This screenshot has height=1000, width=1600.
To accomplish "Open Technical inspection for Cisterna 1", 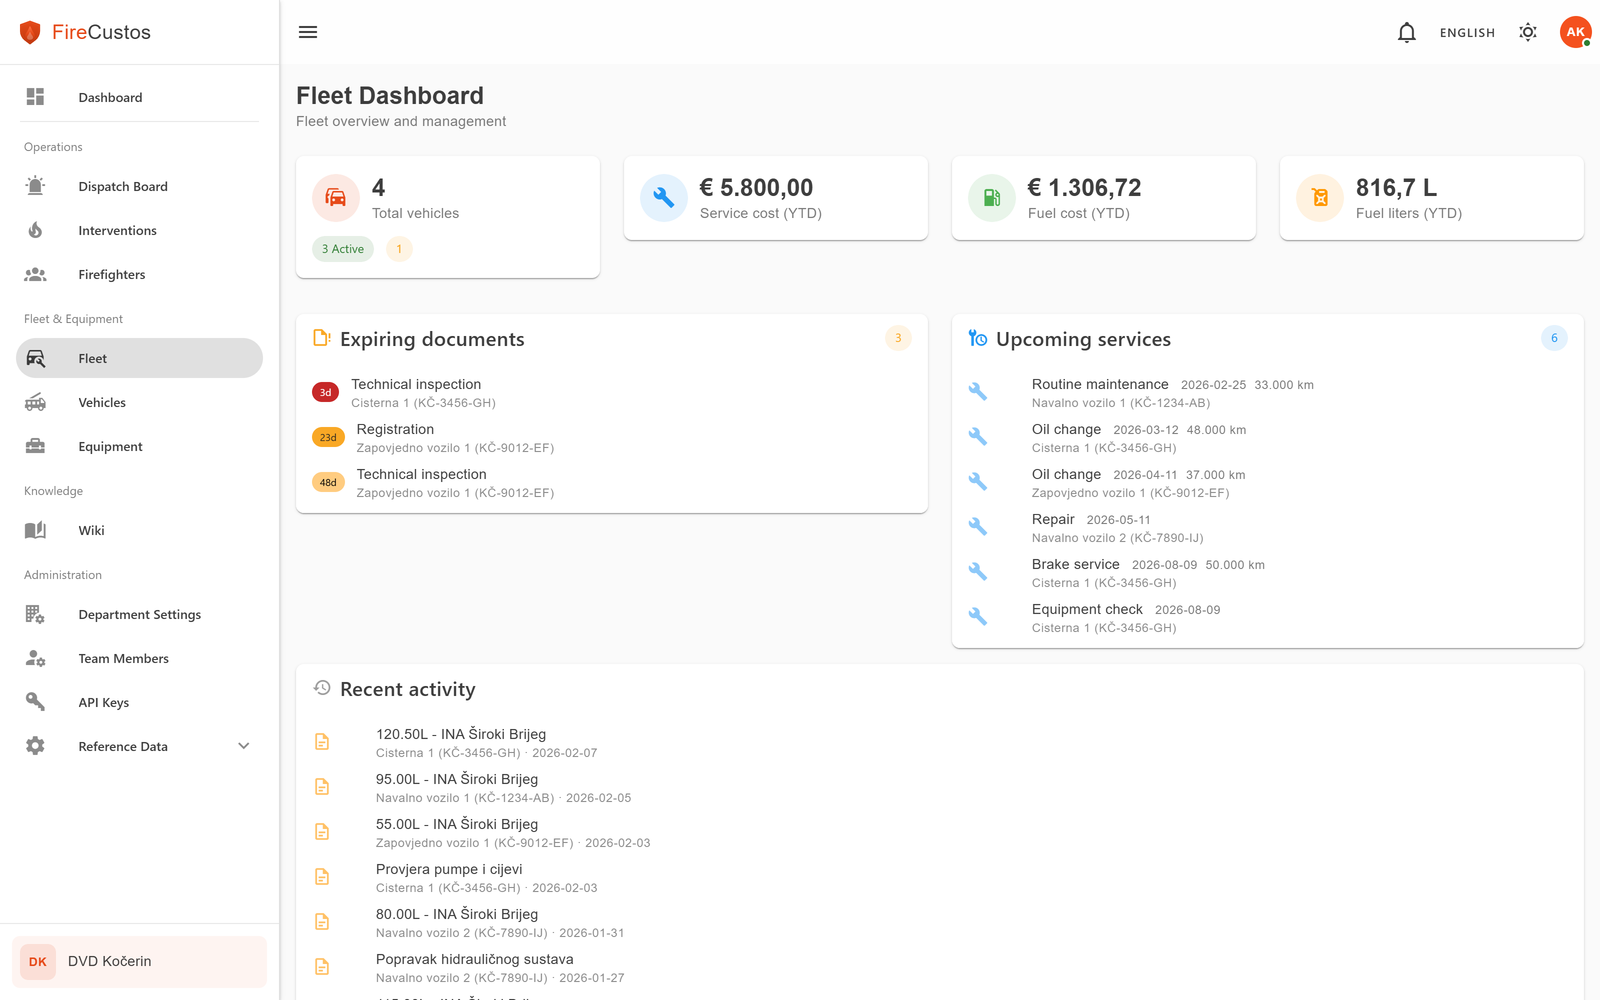I will (416, 384).
